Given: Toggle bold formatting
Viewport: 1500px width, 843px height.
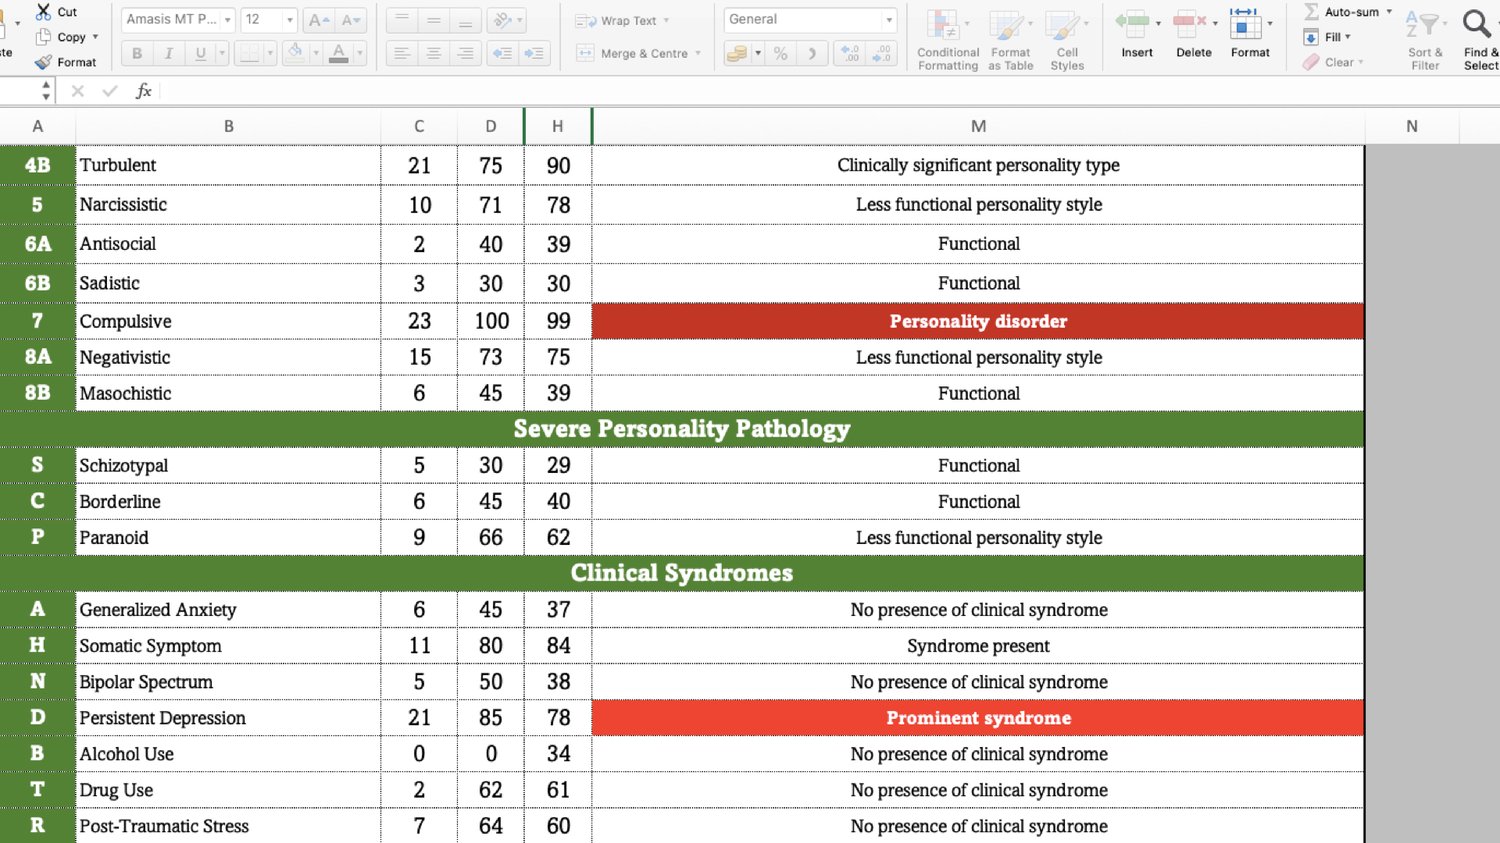Looking at the screenshot, I should [x=137, y=53].
